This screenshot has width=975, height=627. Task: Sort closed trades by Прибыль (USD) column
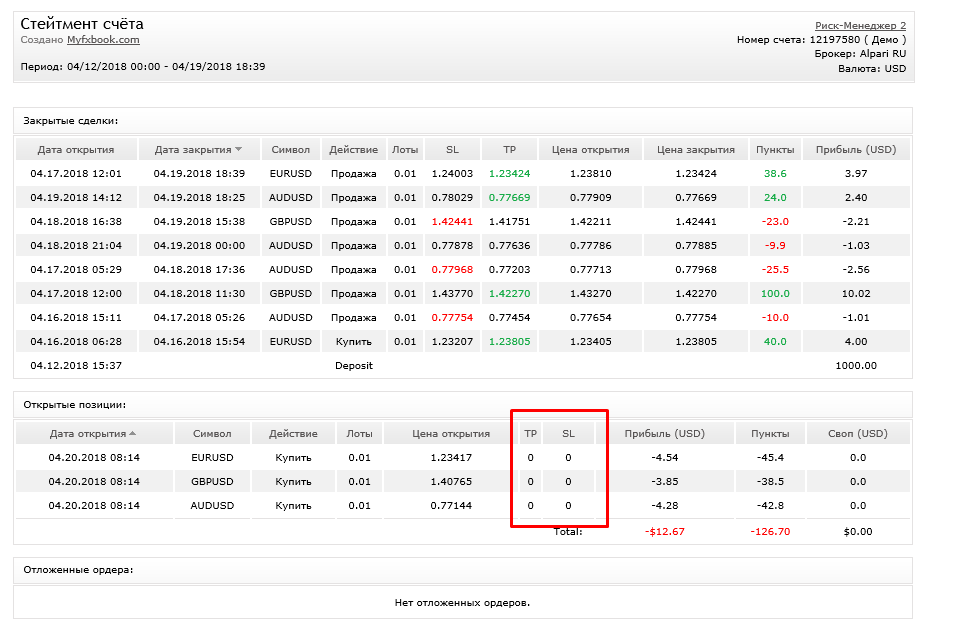[856, 150]
